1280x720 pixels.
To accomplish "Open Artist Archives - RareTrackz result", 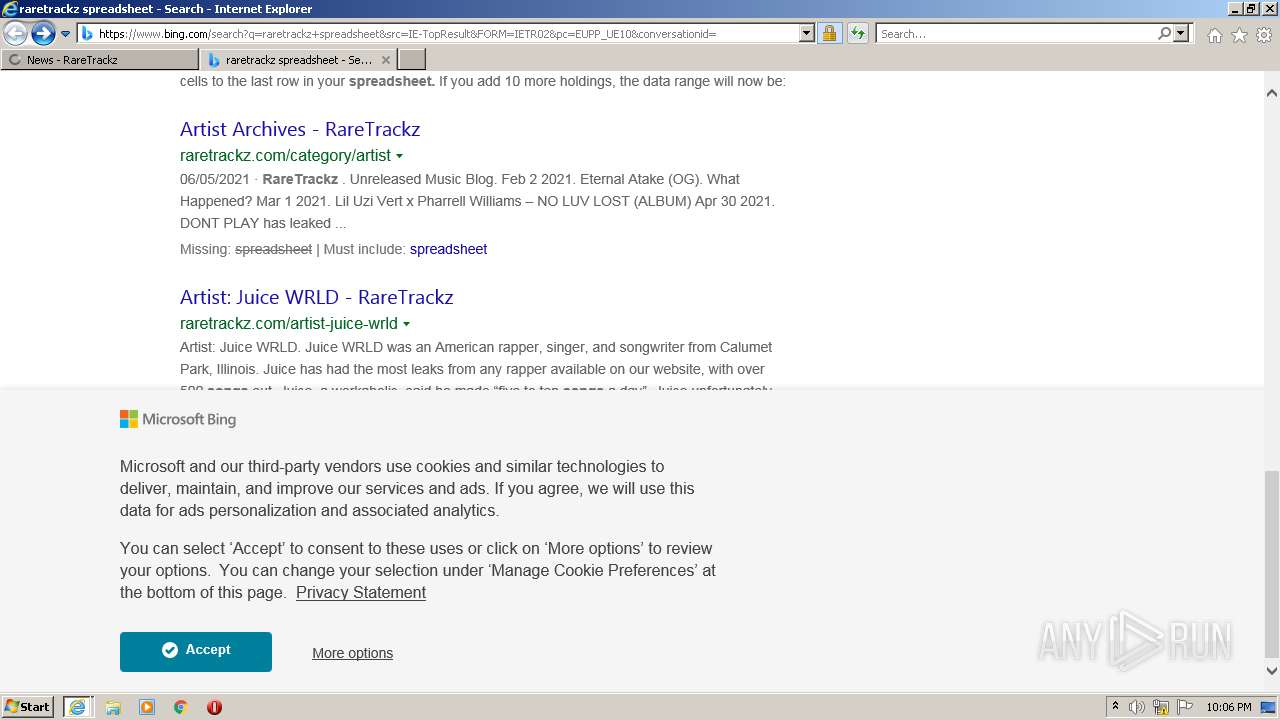I will [x=300, y=129].
